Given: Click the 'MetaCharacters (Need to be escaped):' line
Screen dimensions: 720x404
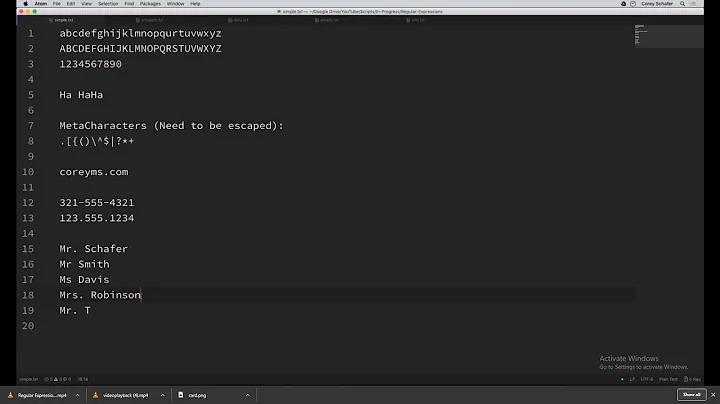Looking at the screenshot, I should pyautogui.click(x=171, y=126).
